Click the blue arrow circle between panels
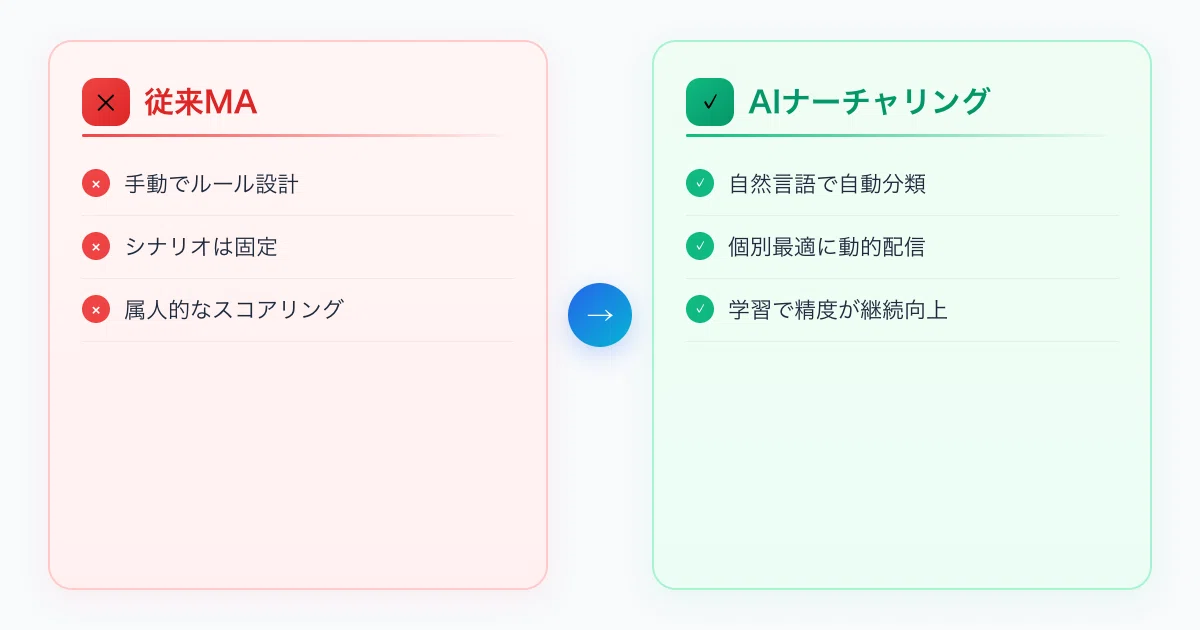Image resolution: width=1200 pixels, height=630 pixels. point(600,315)
